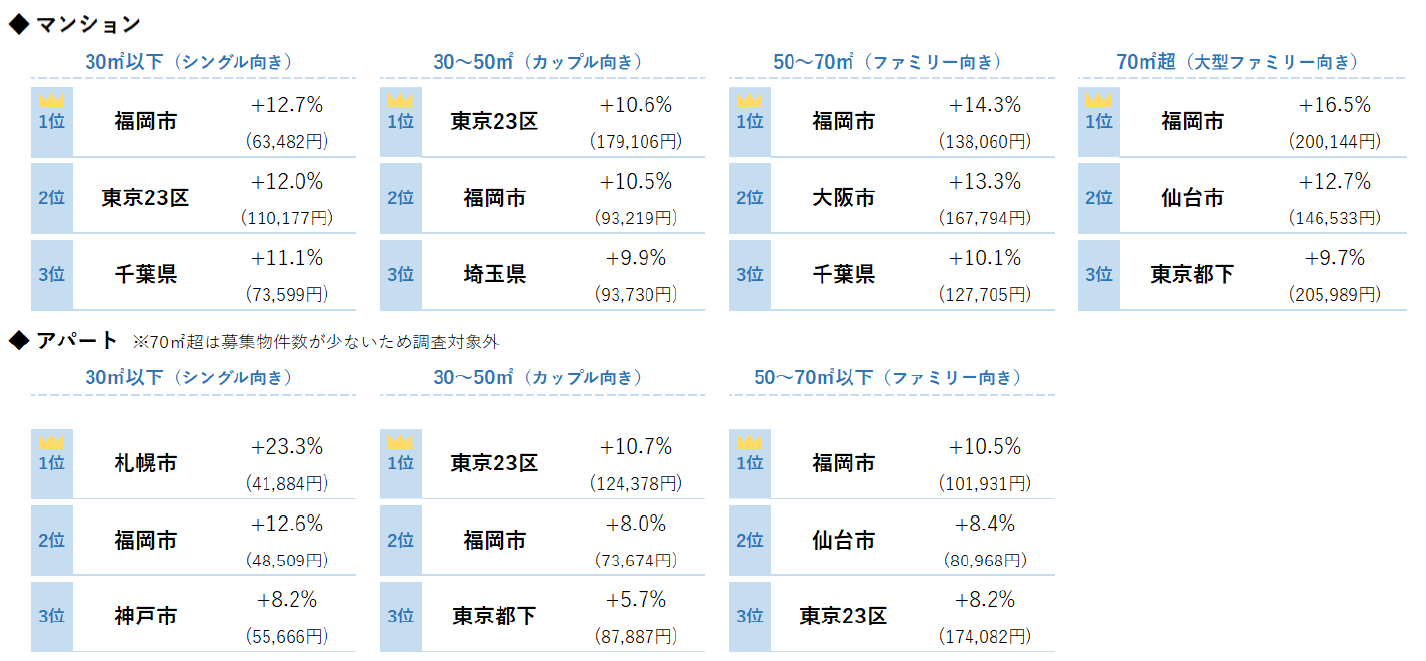Select the crown next to 福岡市 +12.7%
This screenshot has height=661, width=1426.
click(51, 100)
